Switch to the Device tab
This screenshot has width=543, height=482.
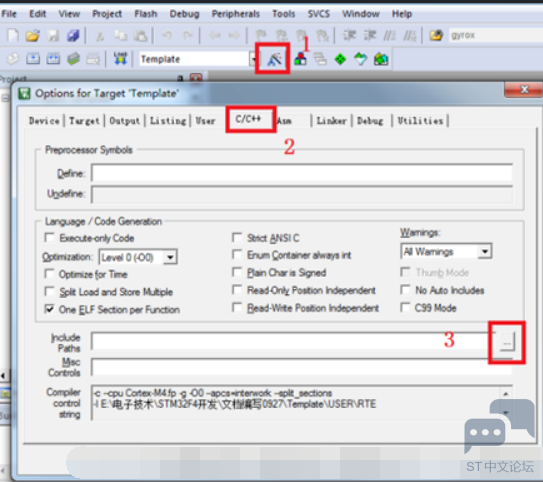[44, 121]
